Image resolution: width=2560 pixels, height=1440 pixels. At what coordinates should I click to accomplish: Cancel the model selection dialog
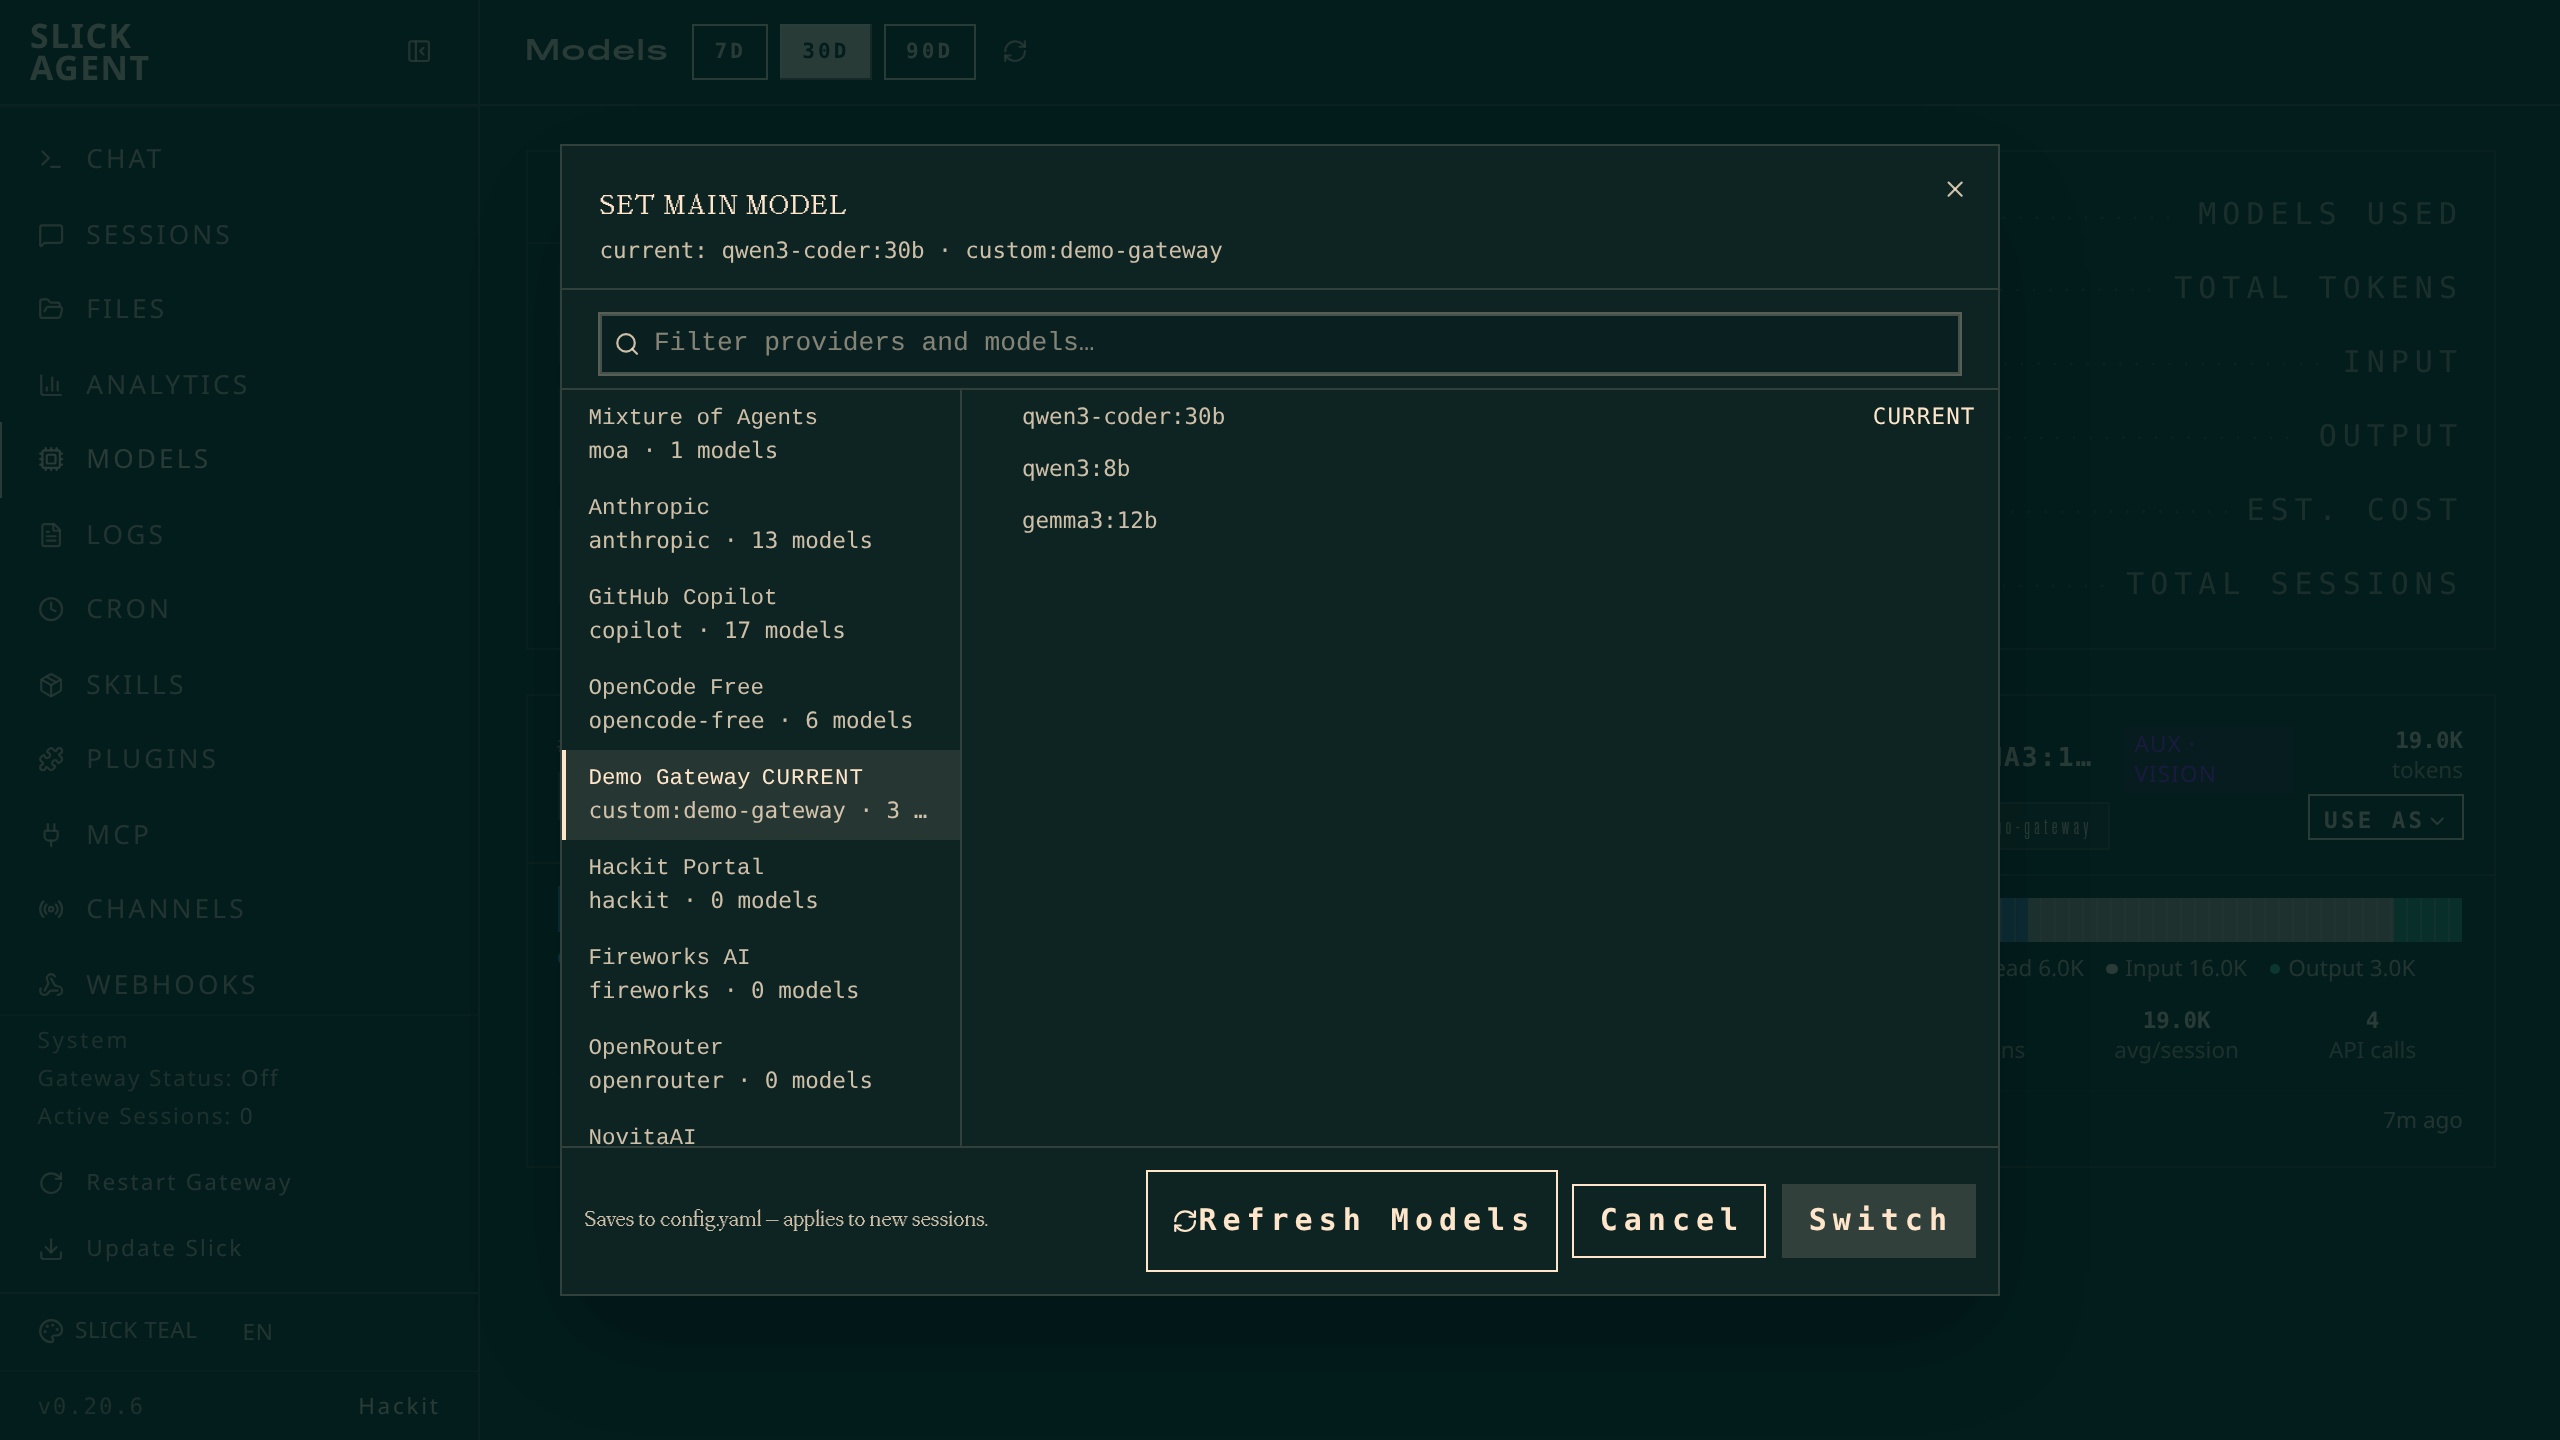pyautogui.click(x=1668, y=1220)
